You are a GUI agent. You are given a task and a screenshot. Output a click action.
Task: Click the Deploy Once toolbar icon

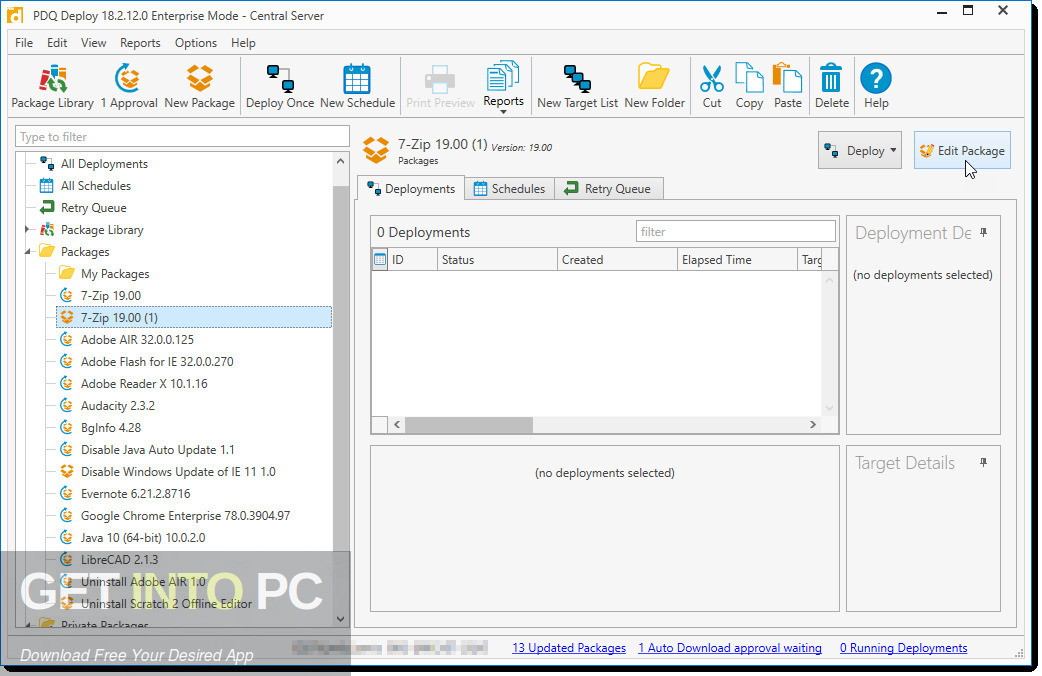click(280, 87)
